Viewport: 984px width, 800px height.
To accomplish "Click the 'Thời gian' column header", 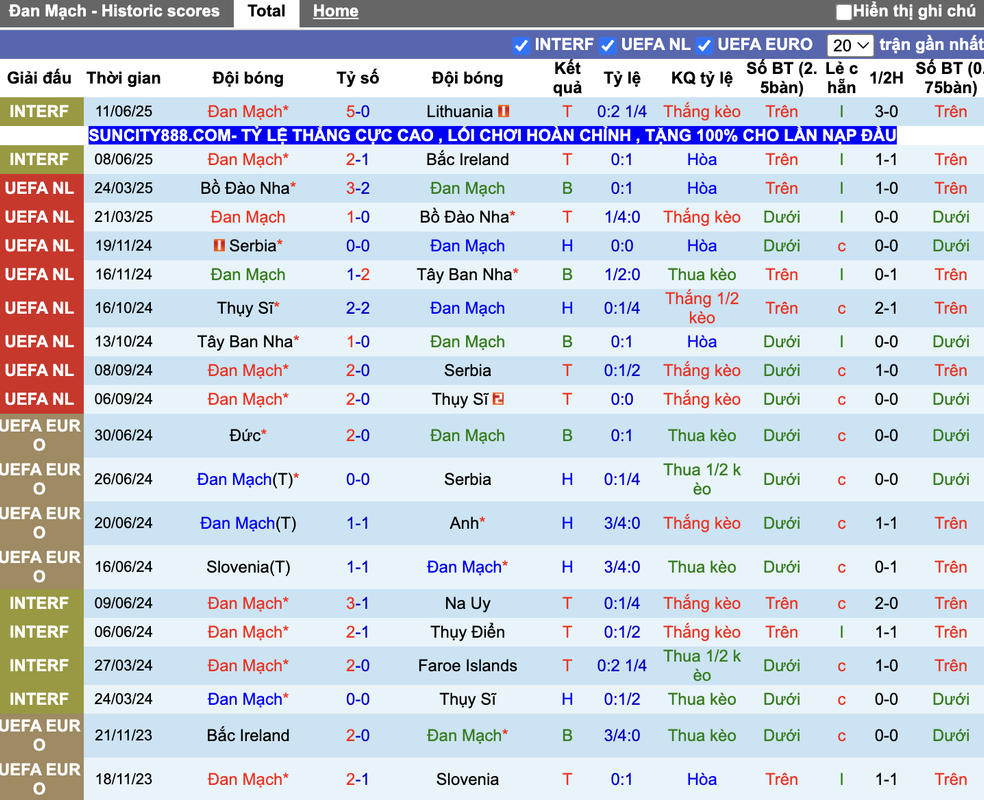I will (x=124, y=78).
